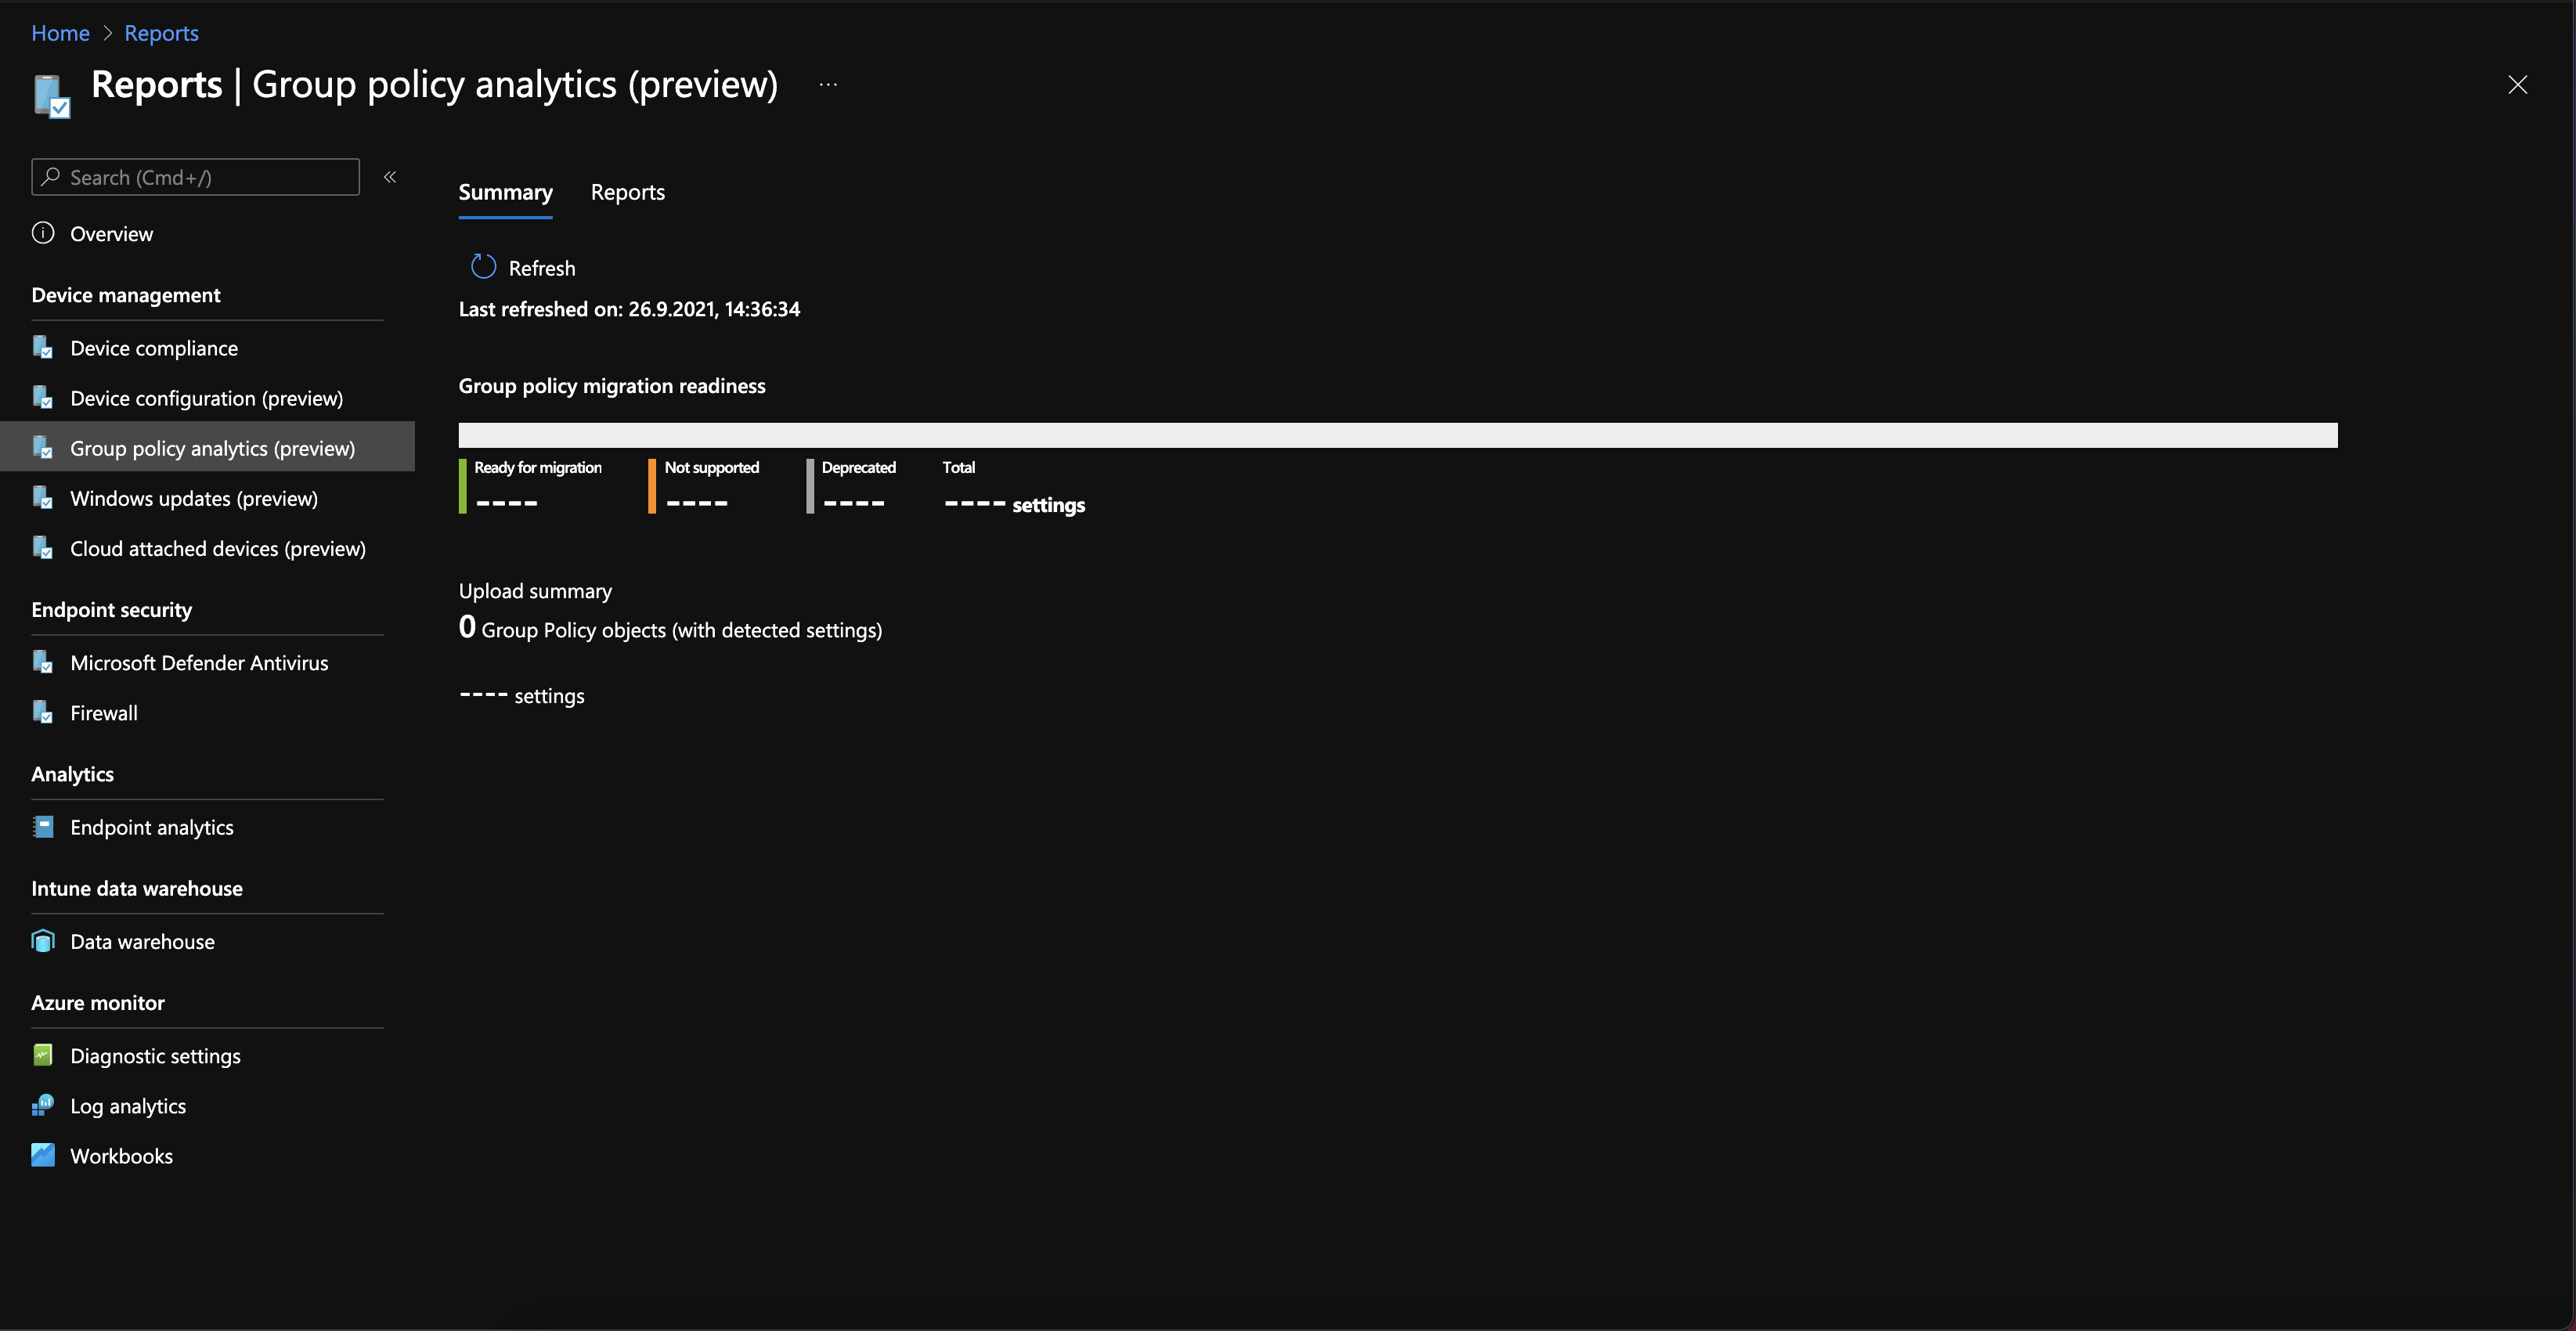Collapse the sidebar with double chevron
The width and height of the screenshot is (2576, 1331).
[390, 177]
